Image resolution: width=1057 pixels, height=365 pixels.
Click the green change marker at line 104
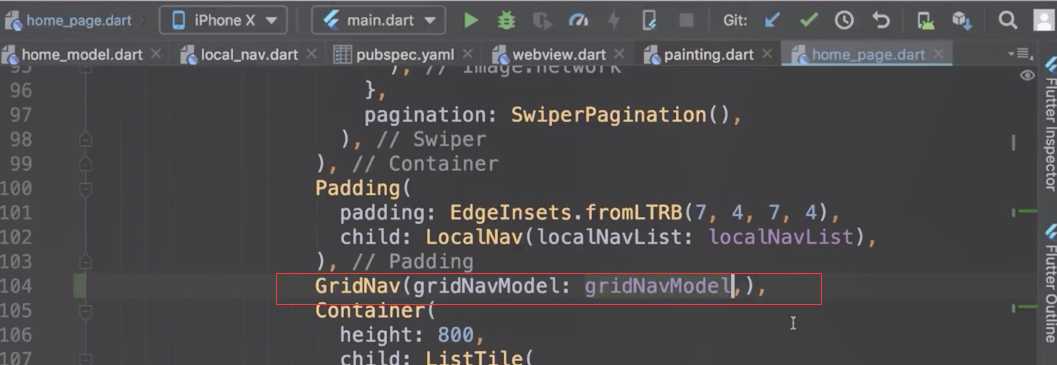click(x=80, y=286)
